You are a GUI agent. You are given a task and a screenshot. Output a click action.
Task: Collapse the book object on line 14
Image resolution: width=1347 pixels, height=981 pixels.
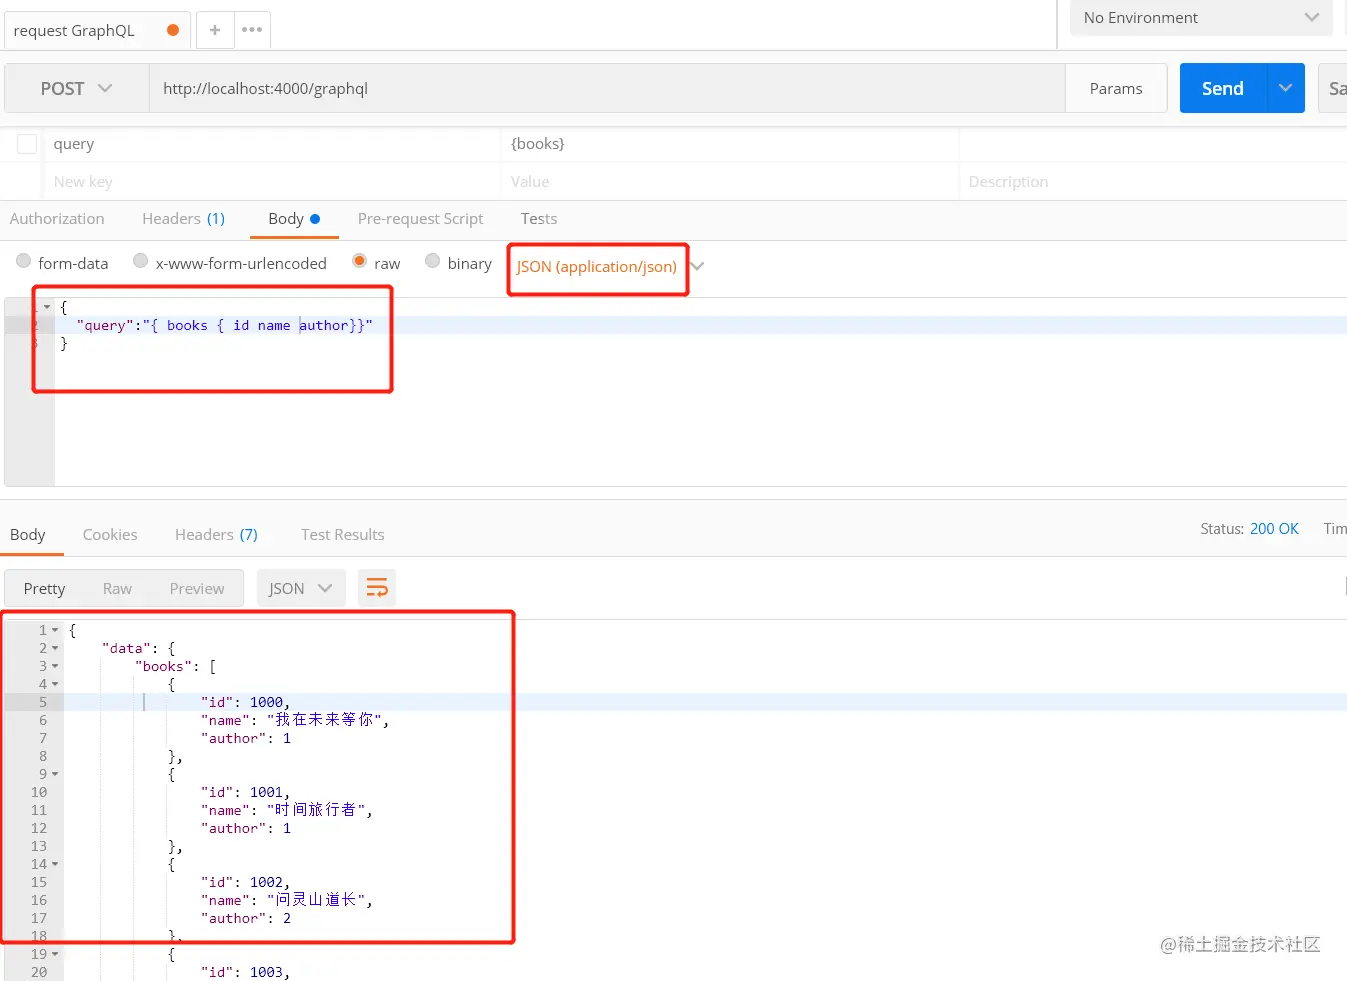(x=55, y=864)
